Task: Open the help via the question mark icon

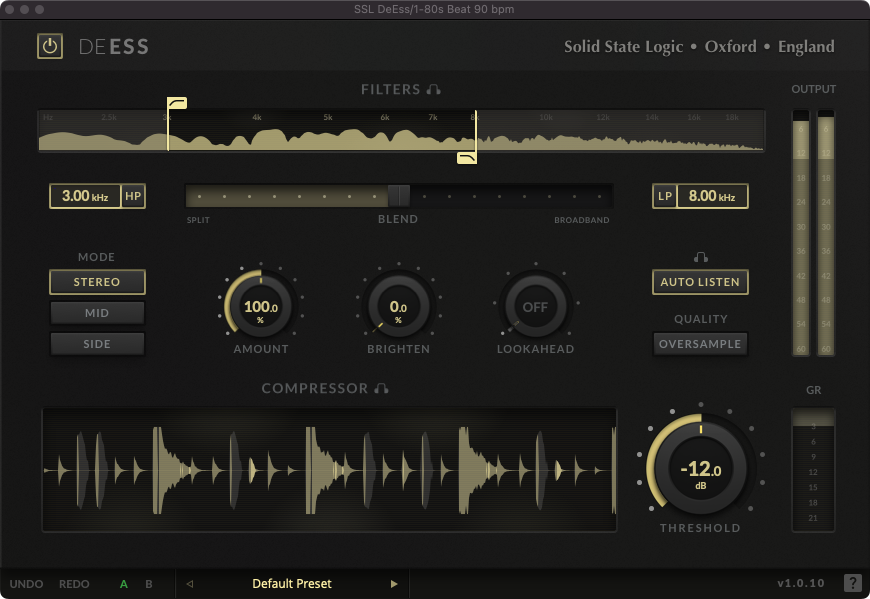Action: click(x=853, y=584)
